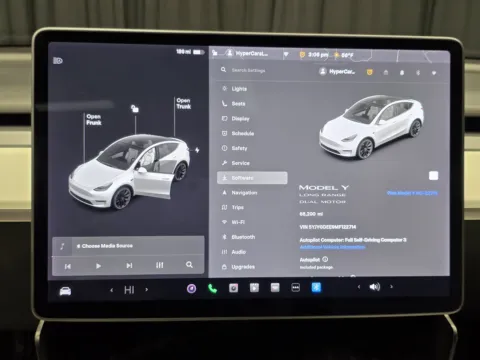Skip to next track
The width and height of the screenshot is (480, 360).
(x=129, y=266)
